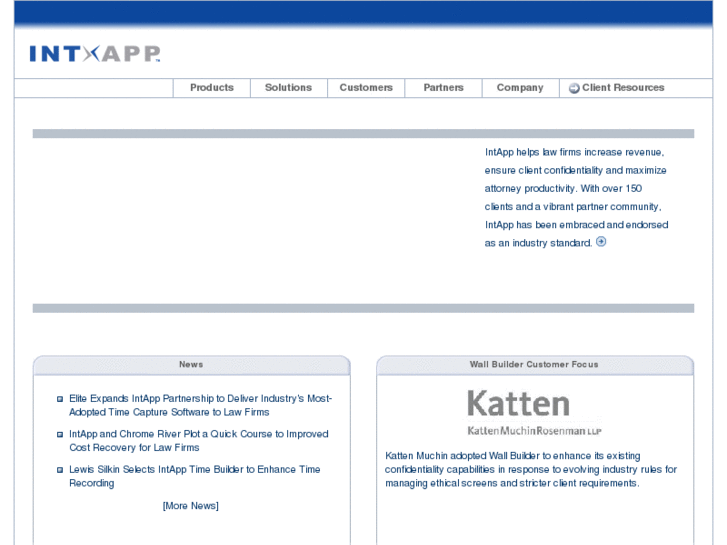Viewport: 727px width, 545px height.
Task: Open the Company menu
Action: coord(520,88)
